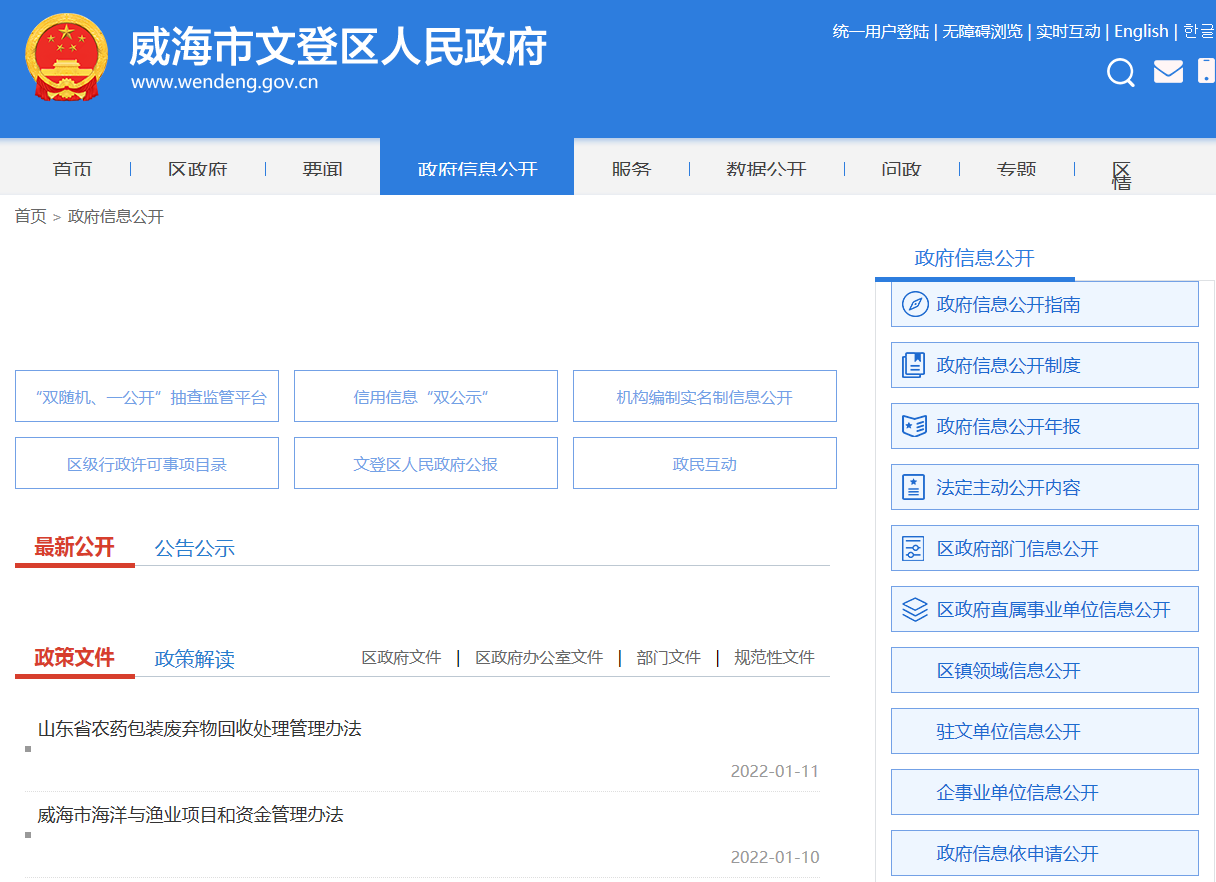
Task: Switch to the 政策解读 tab
Action: 194,659
